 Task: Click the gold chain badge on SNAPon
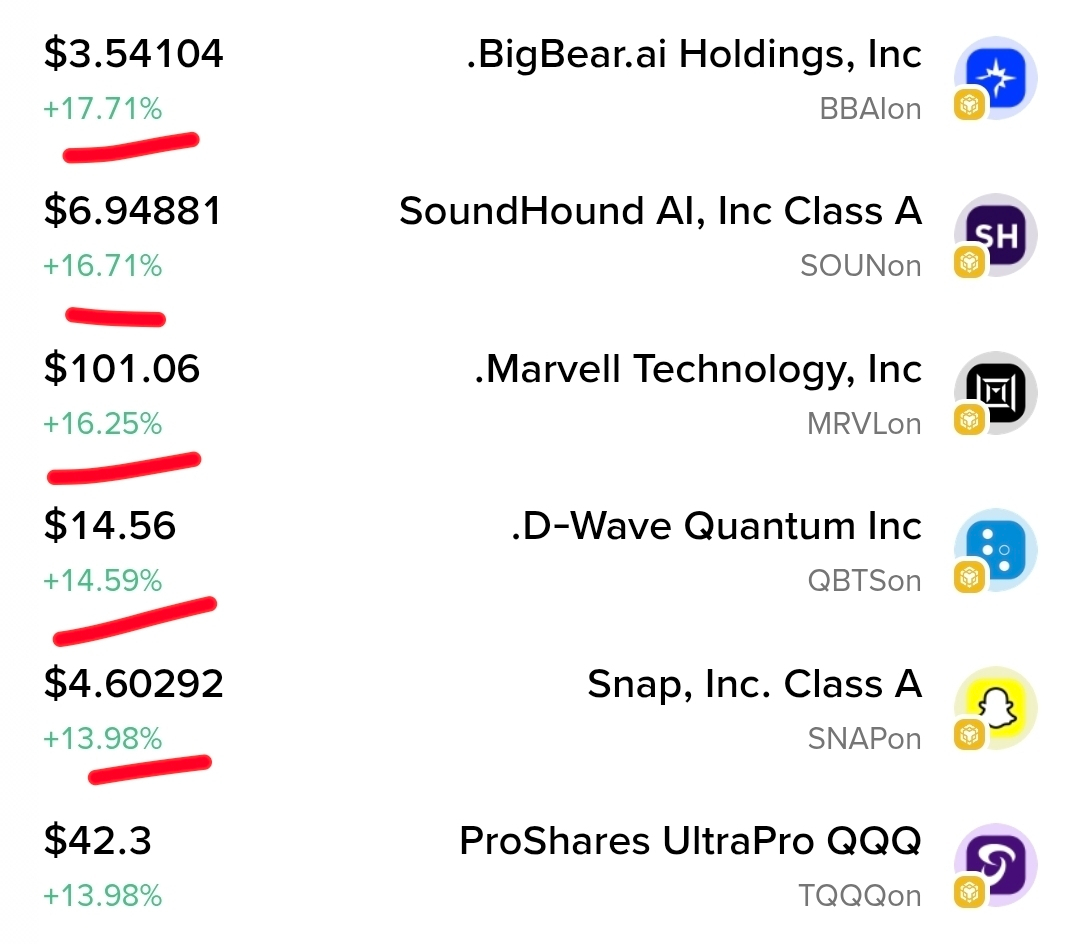[969, 735]
